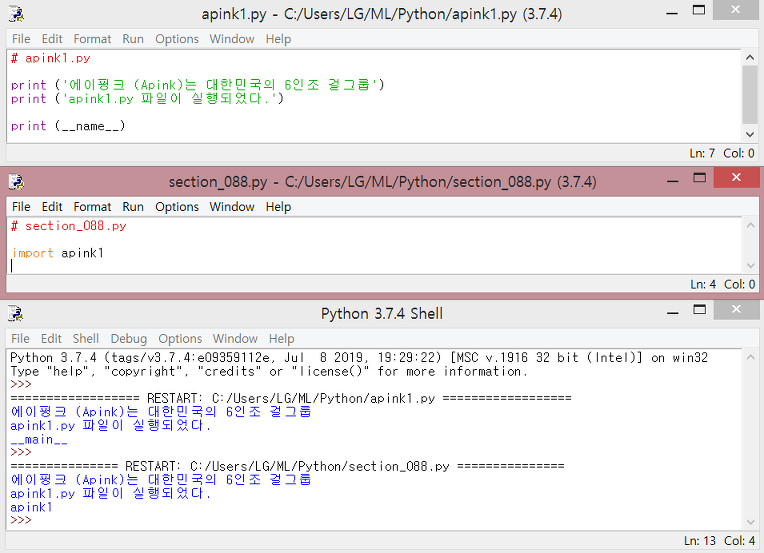Click 'Ln: 13' status in Shell window
Viewport: 764px width, 553px height.
click(700, 541)
